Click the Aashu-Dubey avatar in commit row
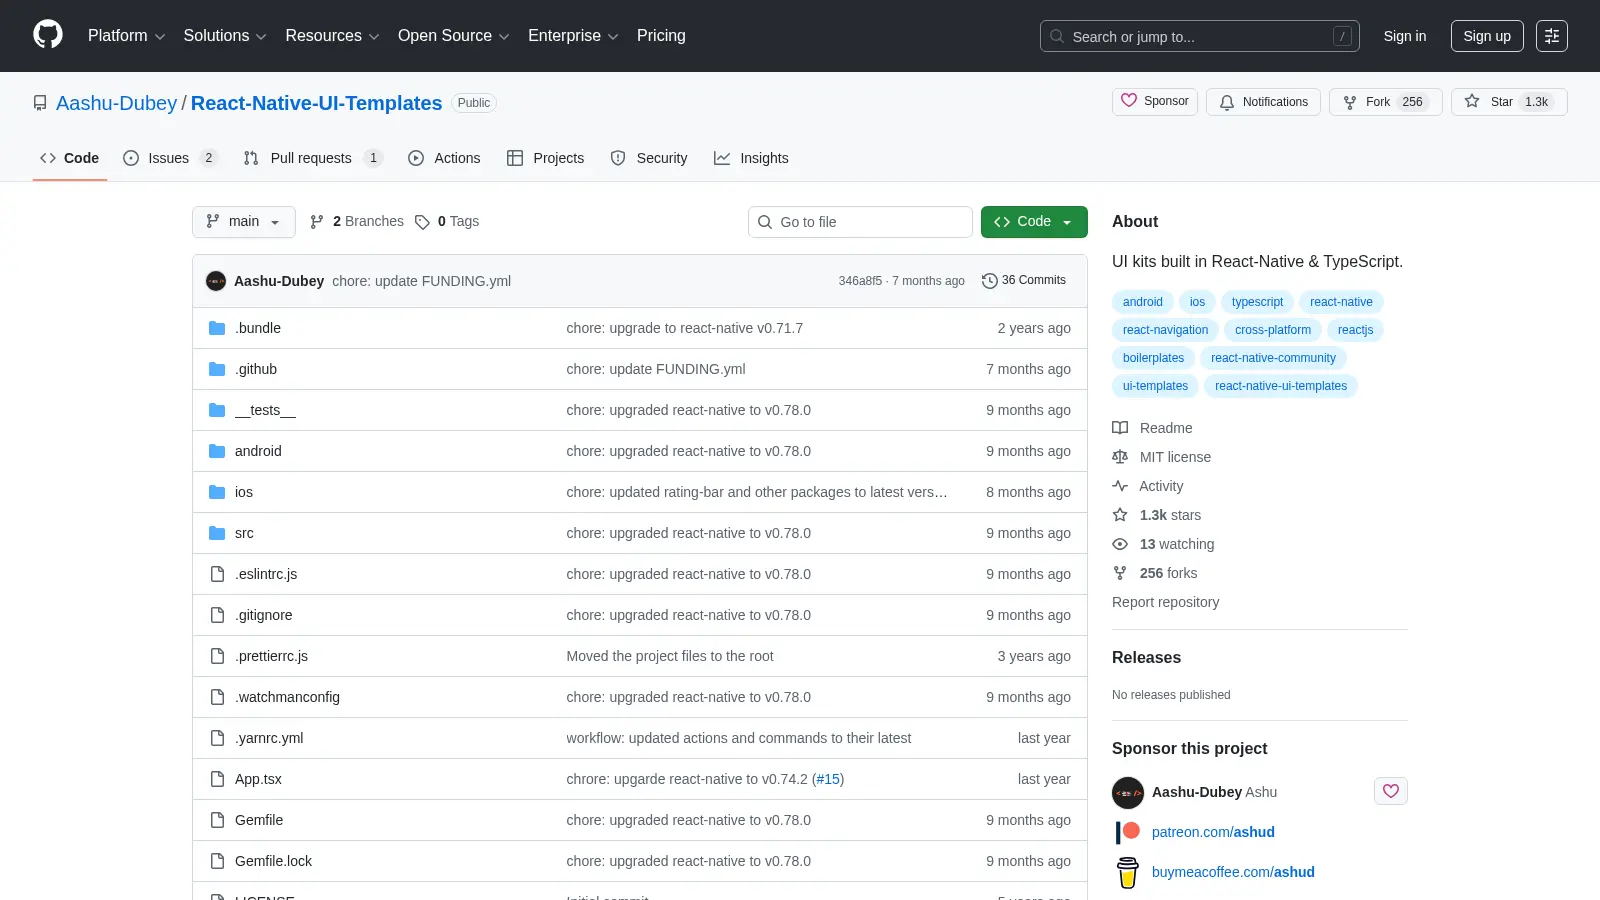This screenshot has width=1600, height=900. pyautogui.click(x=216, y=281)
